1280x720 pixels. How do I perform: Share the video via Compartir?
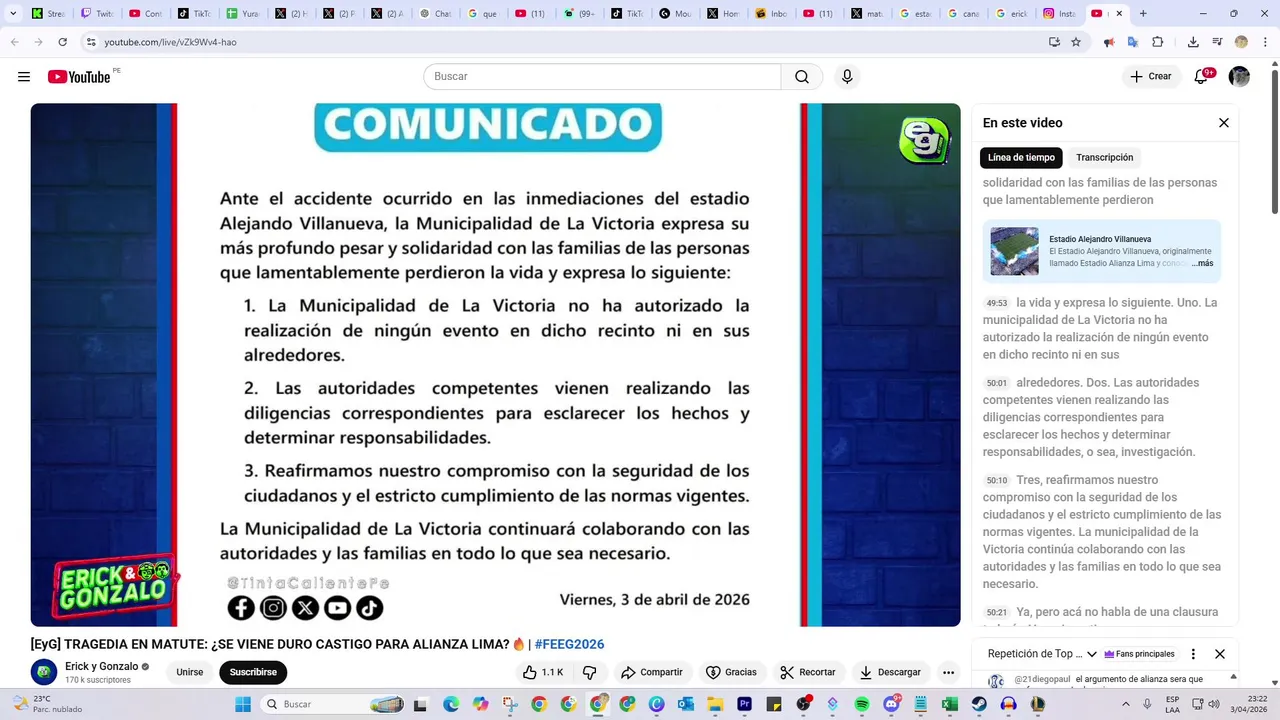coord(651,673)
